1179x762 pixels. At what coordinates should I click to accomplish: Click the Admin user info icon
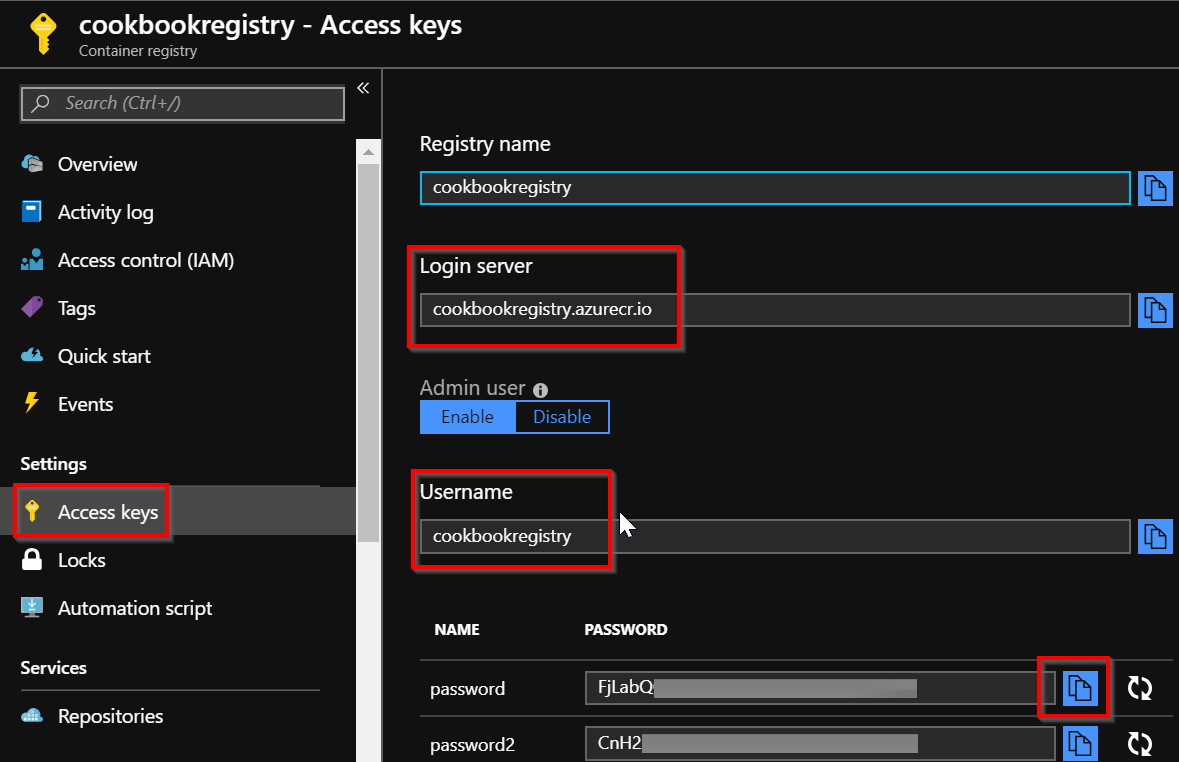click(x=540, y=390)
